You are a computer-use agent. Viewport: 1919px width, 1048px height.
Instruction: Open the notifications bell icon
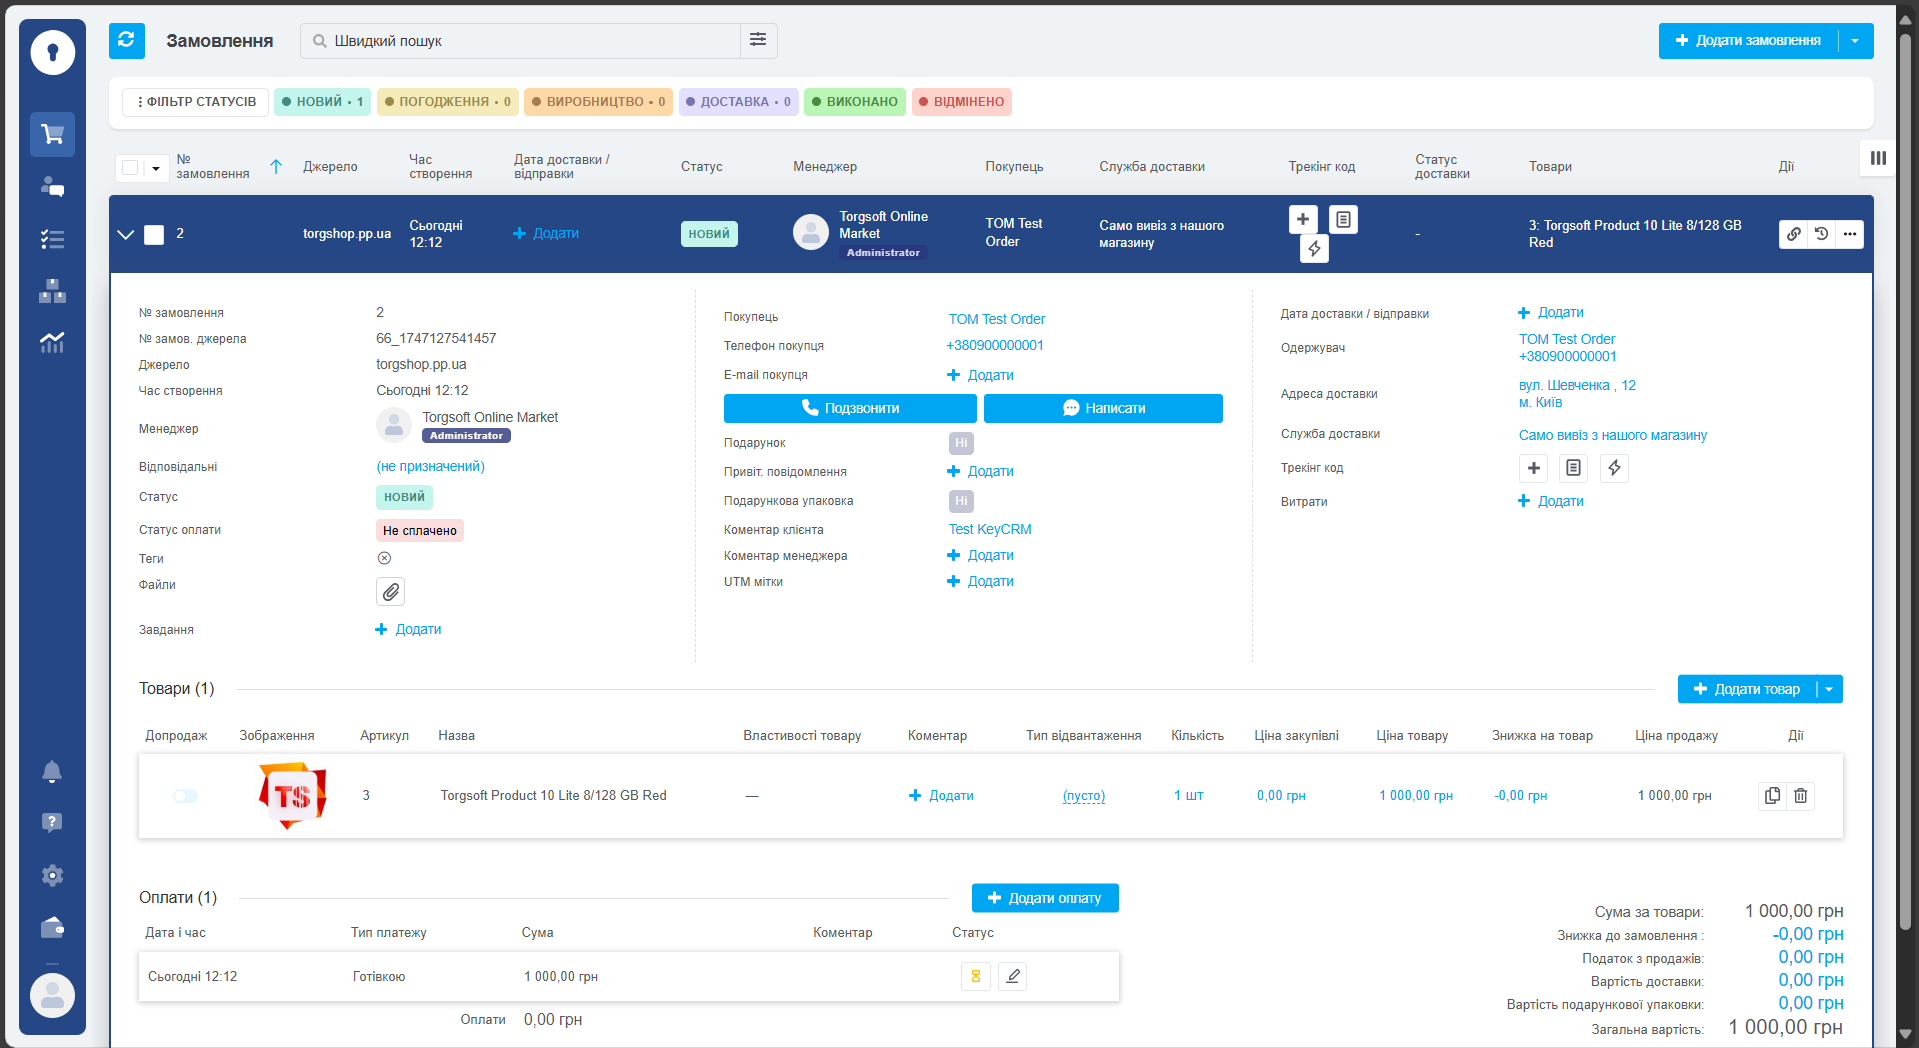pyautogui.click(x=52, y=771)
